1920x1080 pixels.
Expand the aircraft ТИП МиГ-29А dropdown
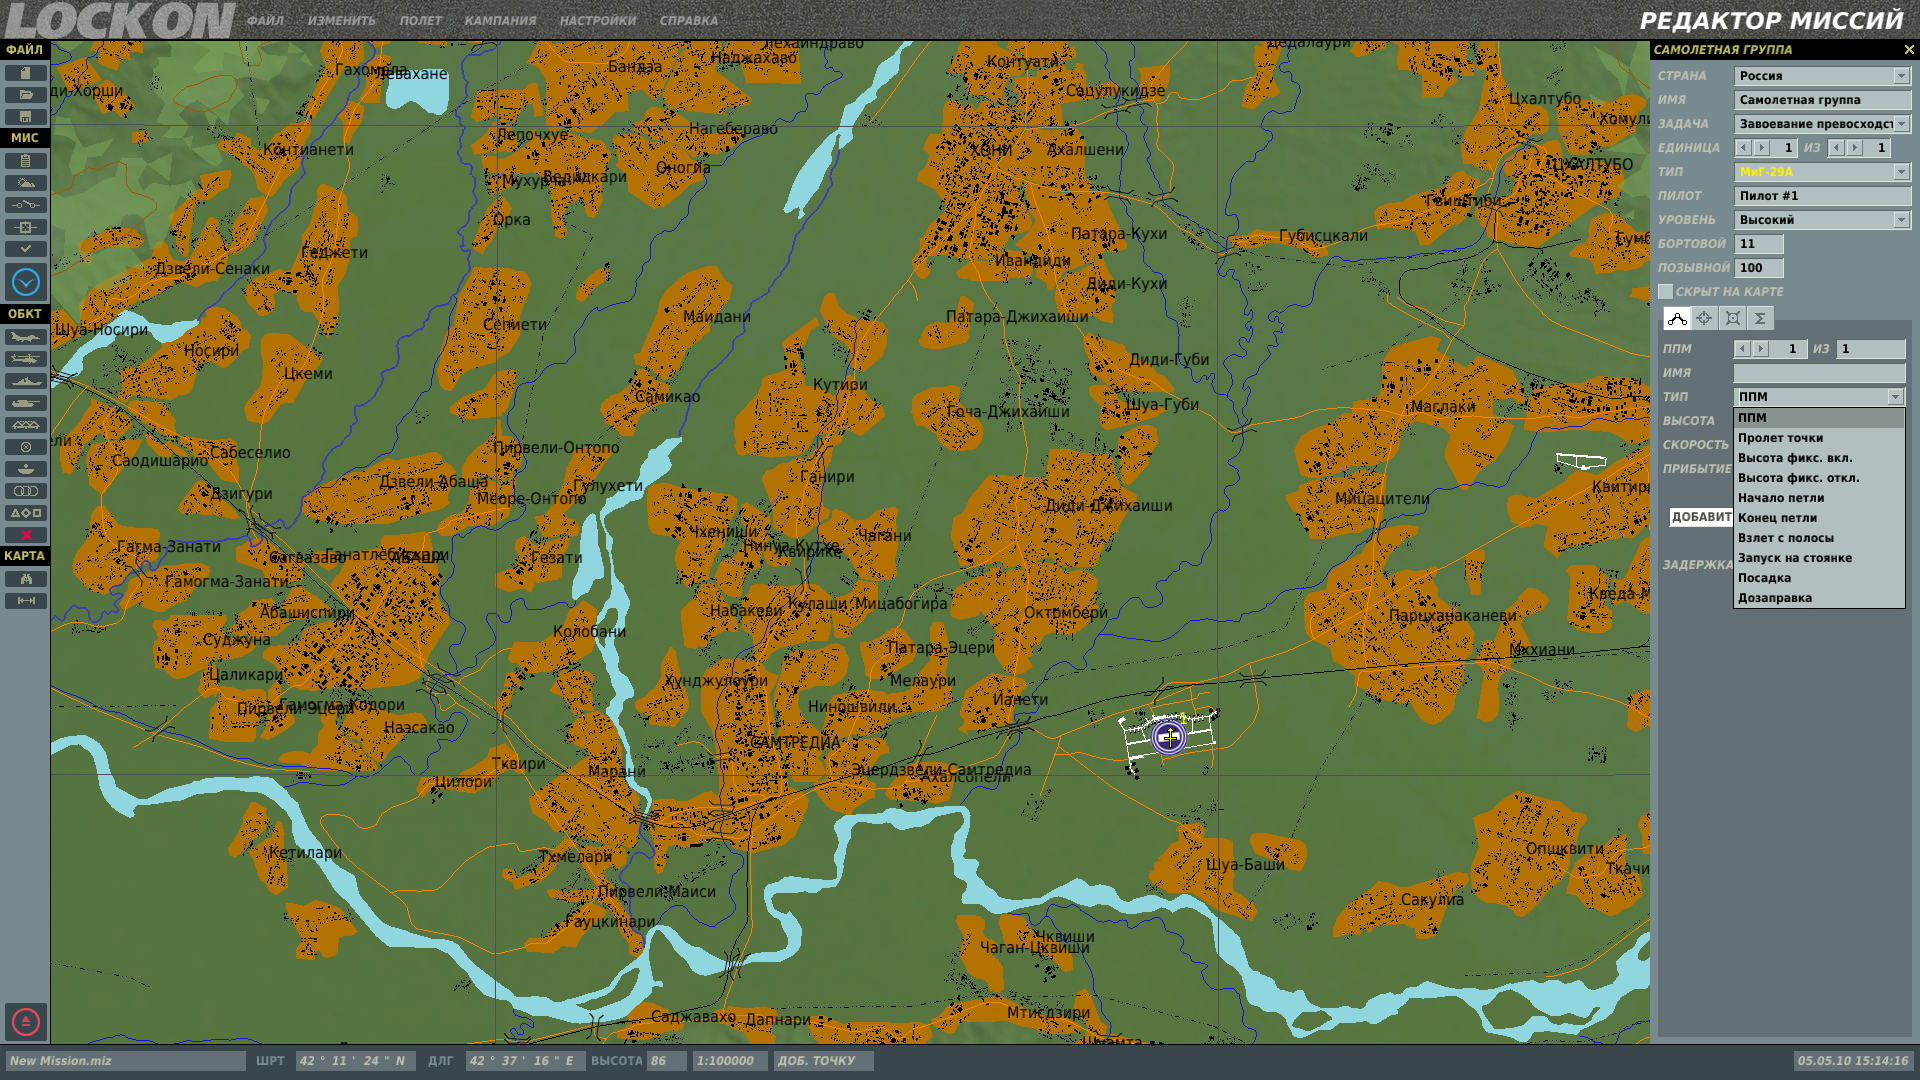(1901, 172)
